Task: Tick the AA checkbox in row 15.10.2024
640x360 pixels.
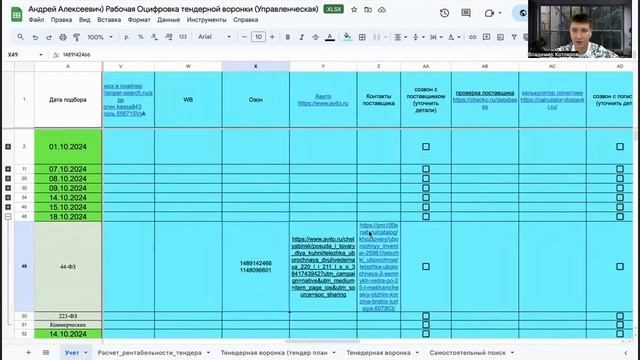Action: (x=426, y=207)
